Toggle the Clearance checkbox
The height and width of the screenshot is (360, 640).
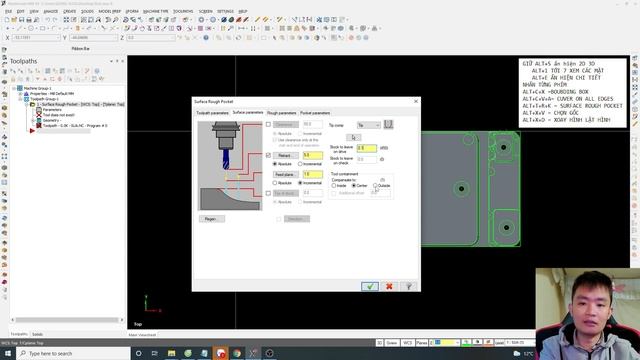pos(268,124)
